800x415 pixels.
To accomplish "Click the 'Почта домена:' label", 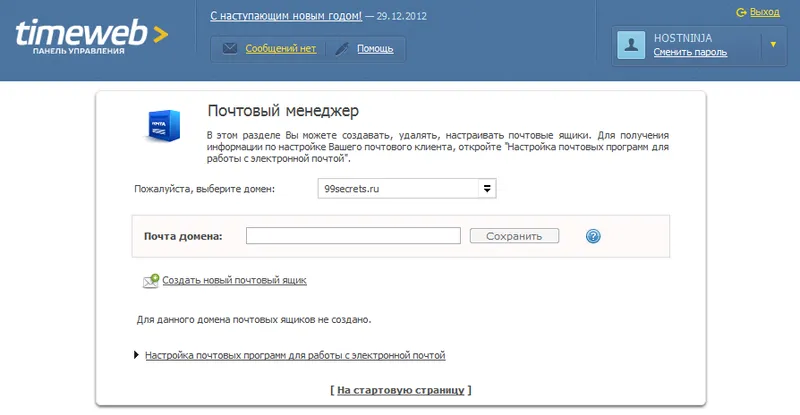I will coord(183,236).
